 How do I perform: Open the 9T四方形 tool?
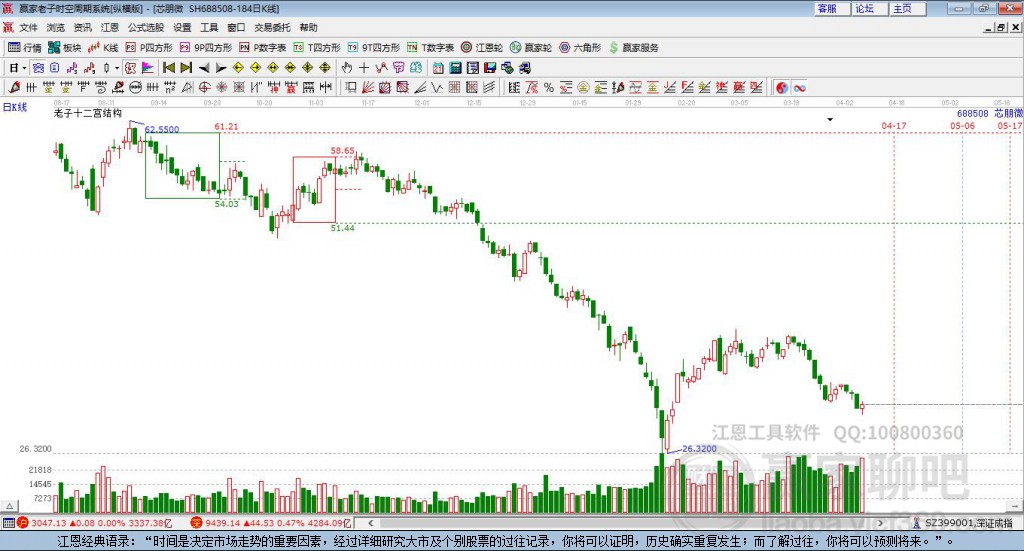click(x=374, y=48)
